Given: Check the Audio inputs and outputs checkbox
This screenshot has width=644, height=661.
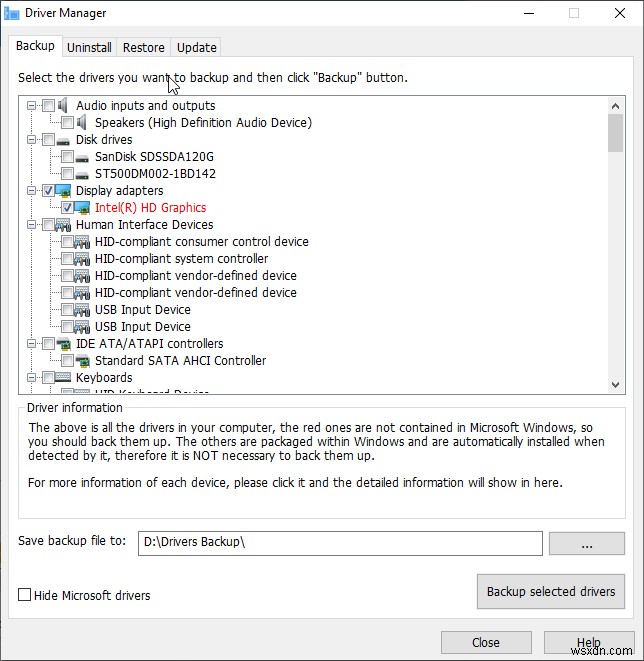Looking at the screenshot, I should pos(48,105).
